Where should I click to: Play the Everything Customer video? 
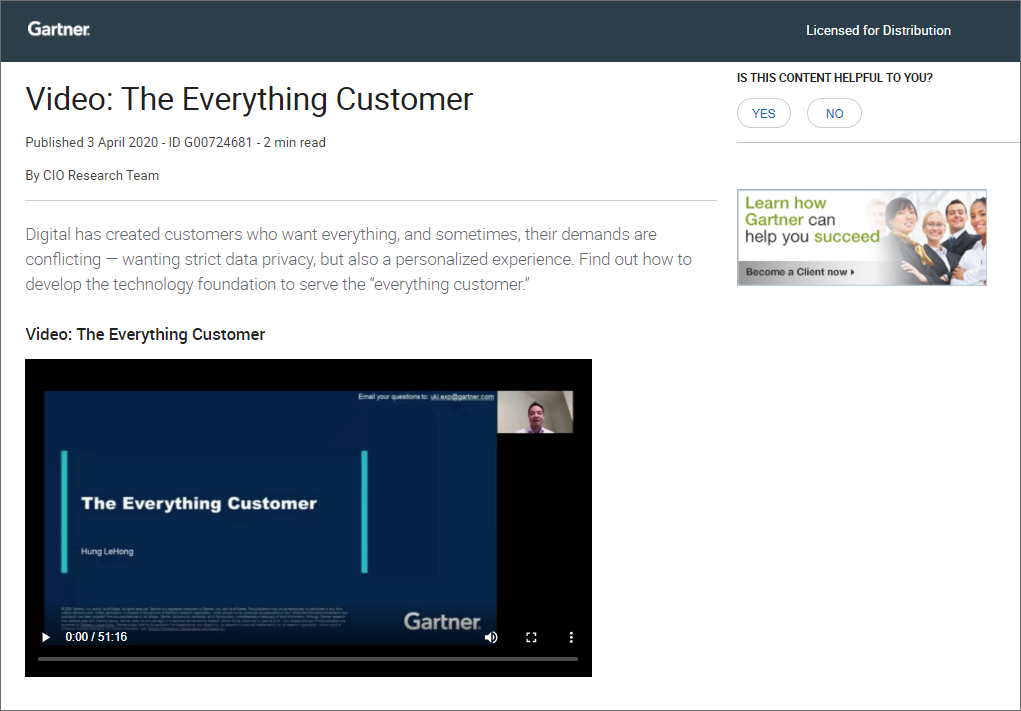coord(46,637)
